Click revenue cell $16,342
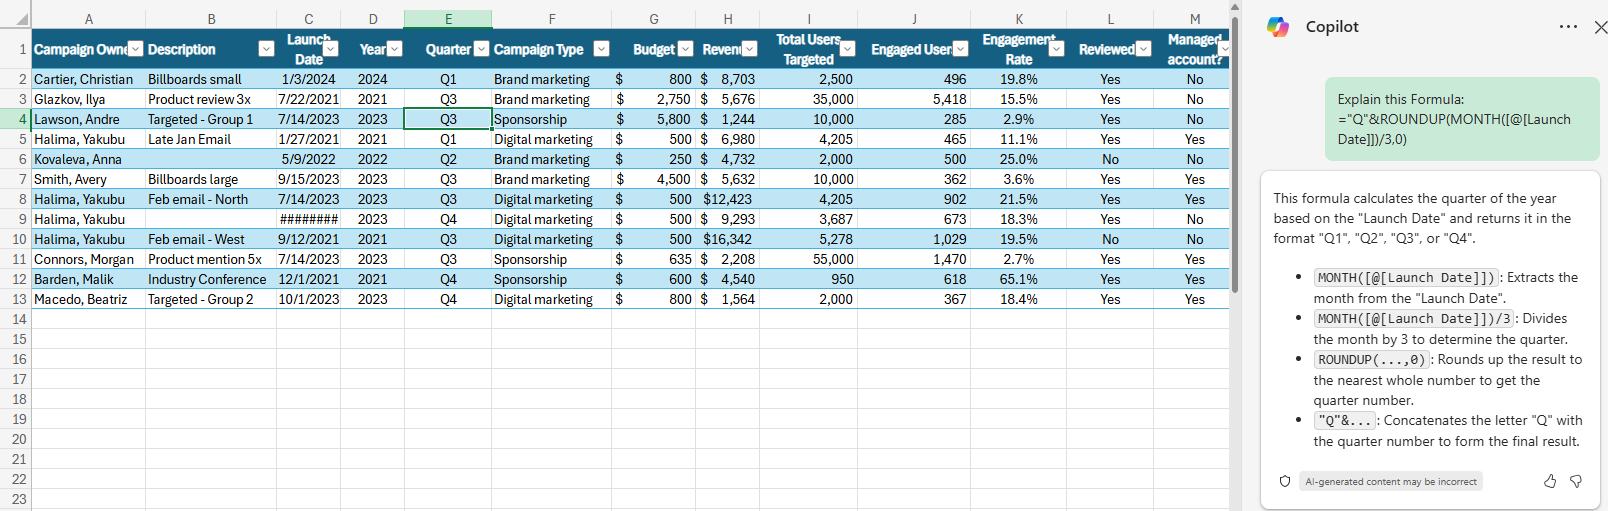The height and width of the screenshot is (511, 1608). [728, 239]
